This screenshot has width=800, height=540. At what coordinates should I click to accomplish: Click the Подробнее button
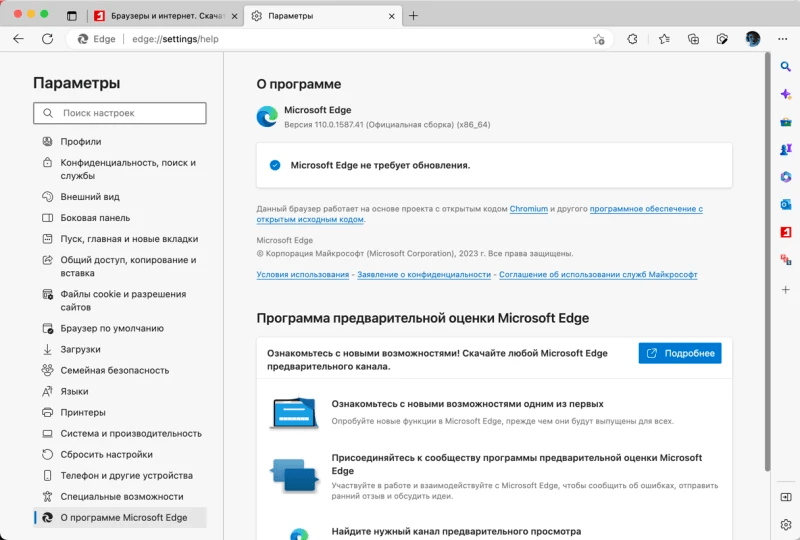pyautogui.click(x=680, y=353)
